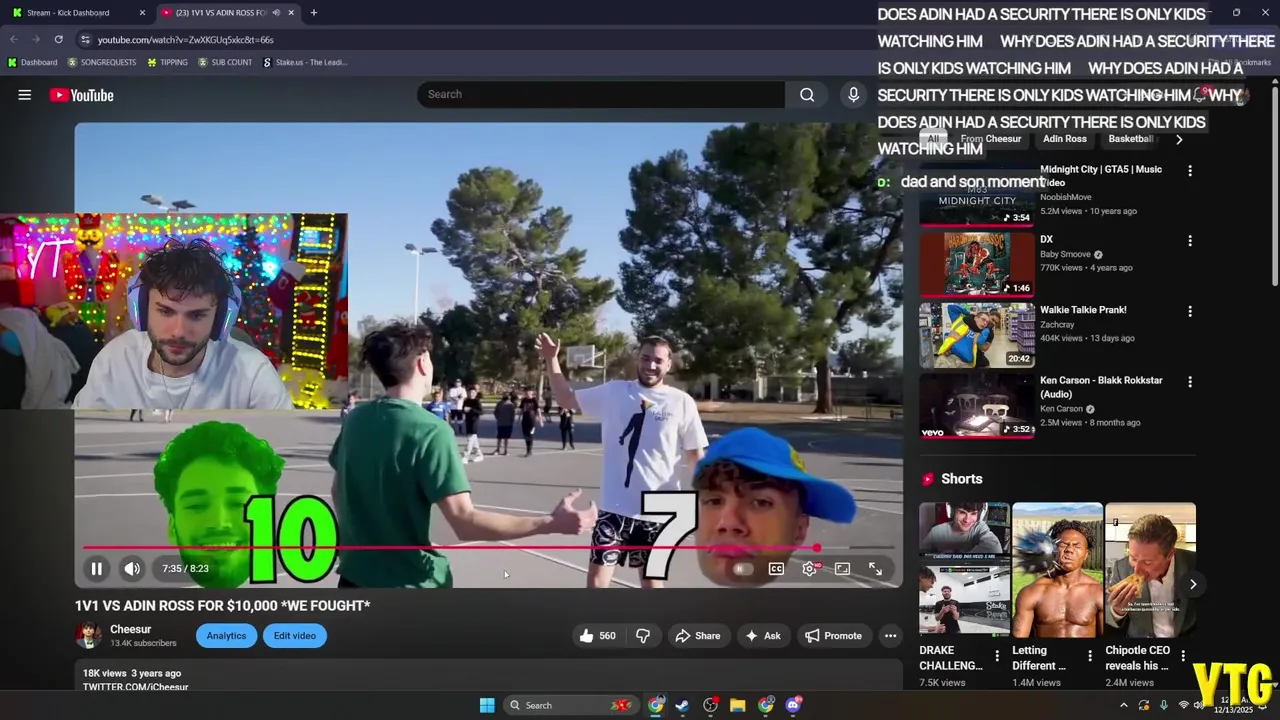Click the magnifier search button

pos(807,94)
